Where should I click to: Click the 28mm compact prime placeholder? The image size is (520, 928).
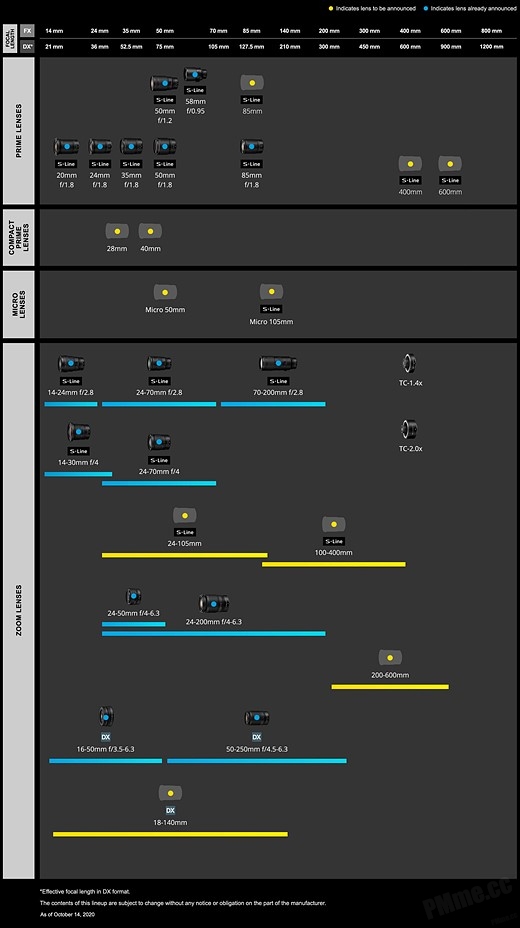click(x=117, y=231)
